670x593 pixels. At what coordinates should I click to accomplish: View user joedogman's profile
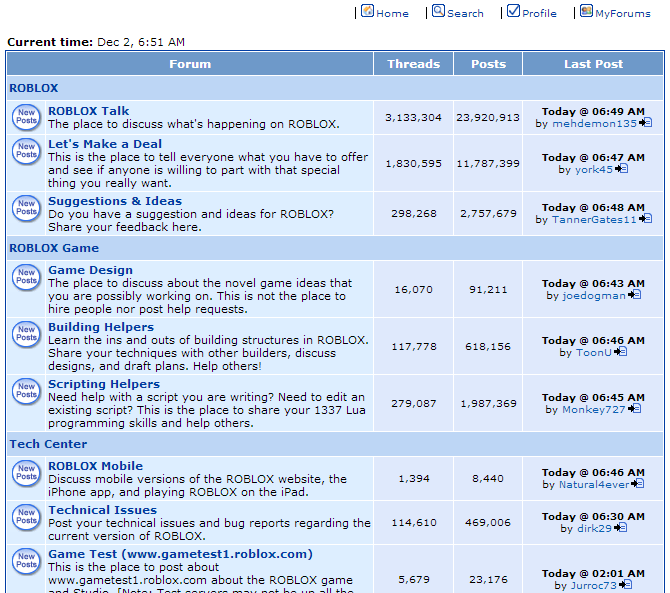pos(594,295)
